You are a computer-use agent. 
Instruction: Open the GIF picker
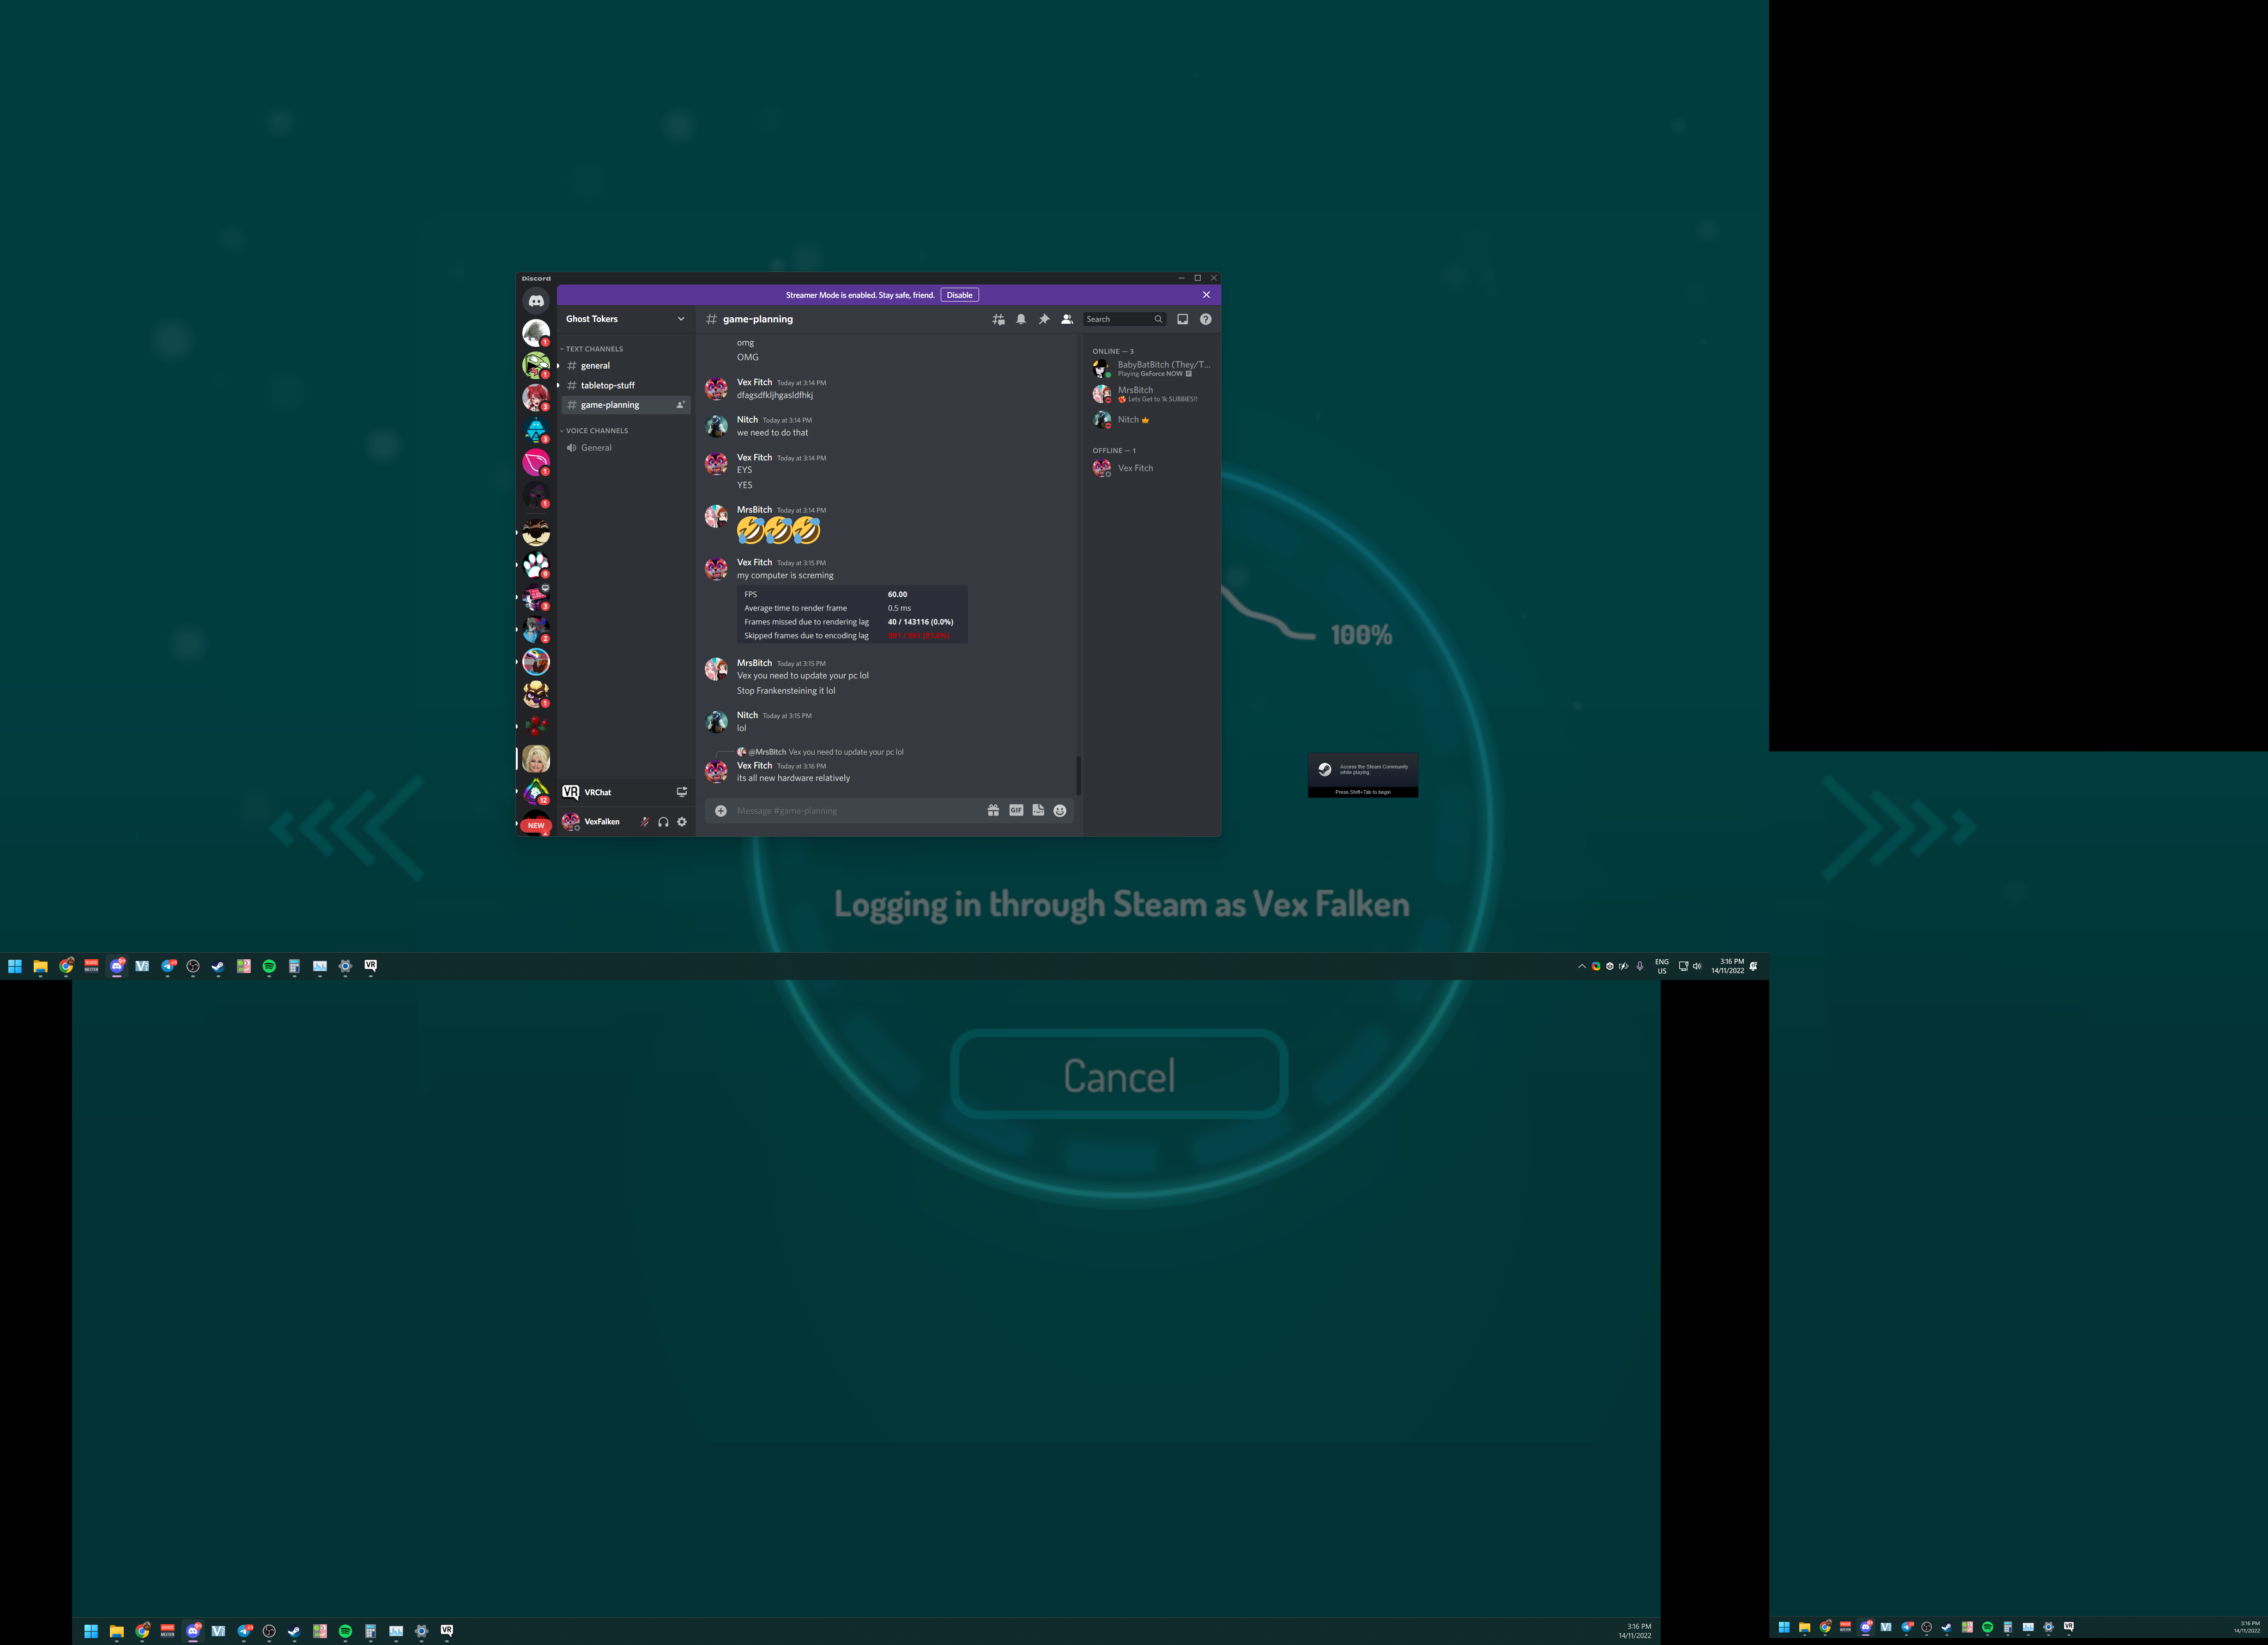[1016, 810]
